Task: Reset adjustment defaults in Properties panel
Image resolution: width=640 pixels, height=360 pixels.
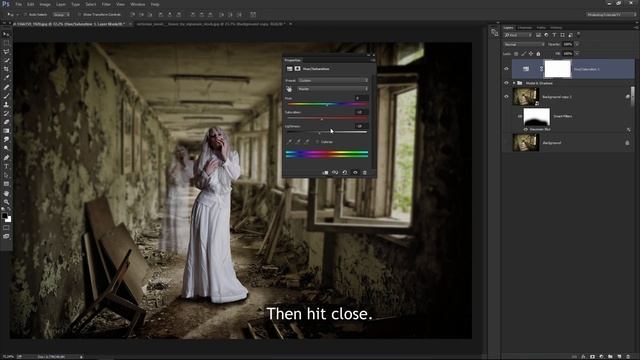Action: pyautogui.click(x=345, y=173)
